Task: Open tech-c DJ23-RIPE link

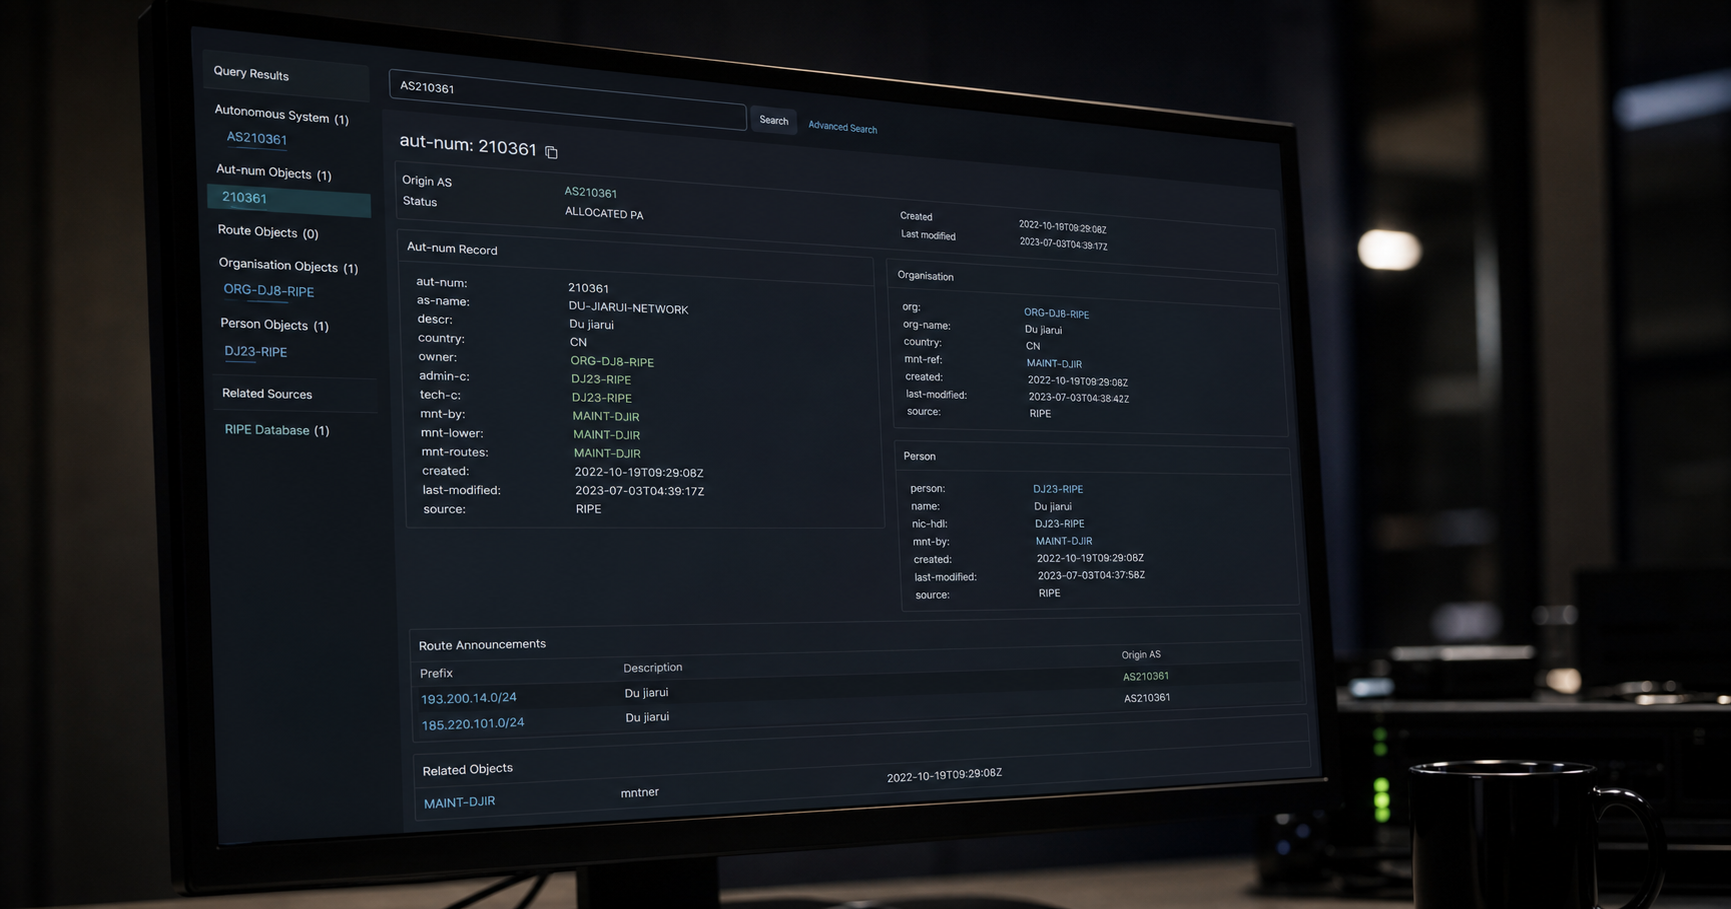Action: (601, 398)
